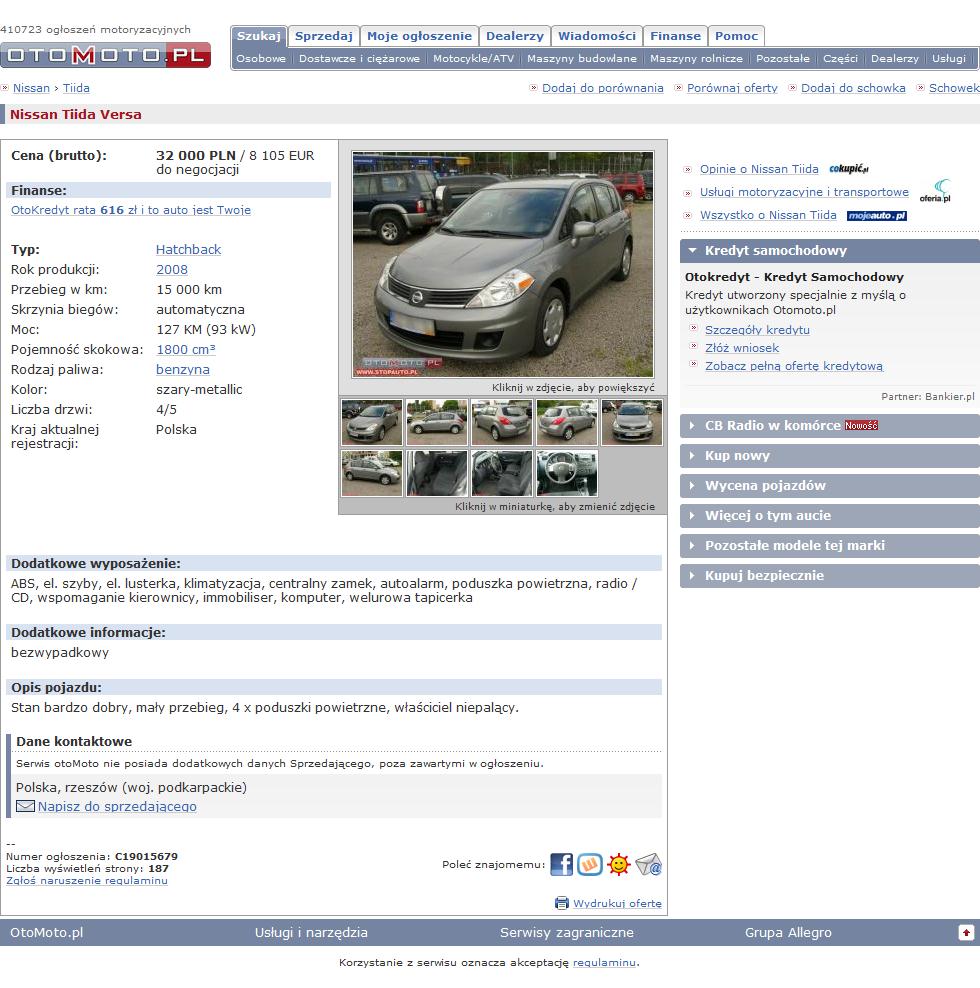Select the Części category
The width and height of the screenshot is (980, 988).
[x=840, y=59]
